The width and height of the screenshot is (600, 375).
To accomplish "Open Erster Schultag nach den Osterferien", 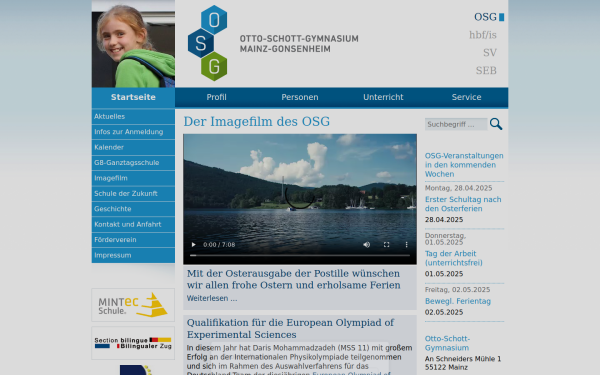I will pyautogui.click(x=463, y=204).
